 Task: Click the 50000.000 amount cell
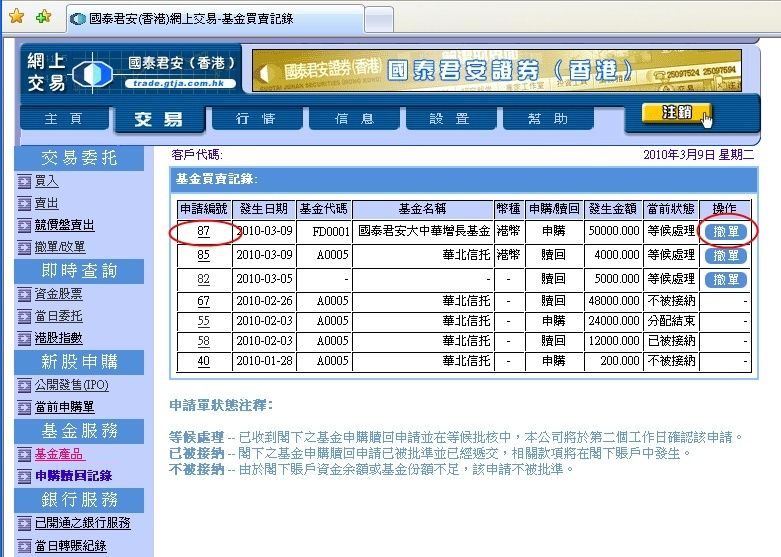point(613,231)
